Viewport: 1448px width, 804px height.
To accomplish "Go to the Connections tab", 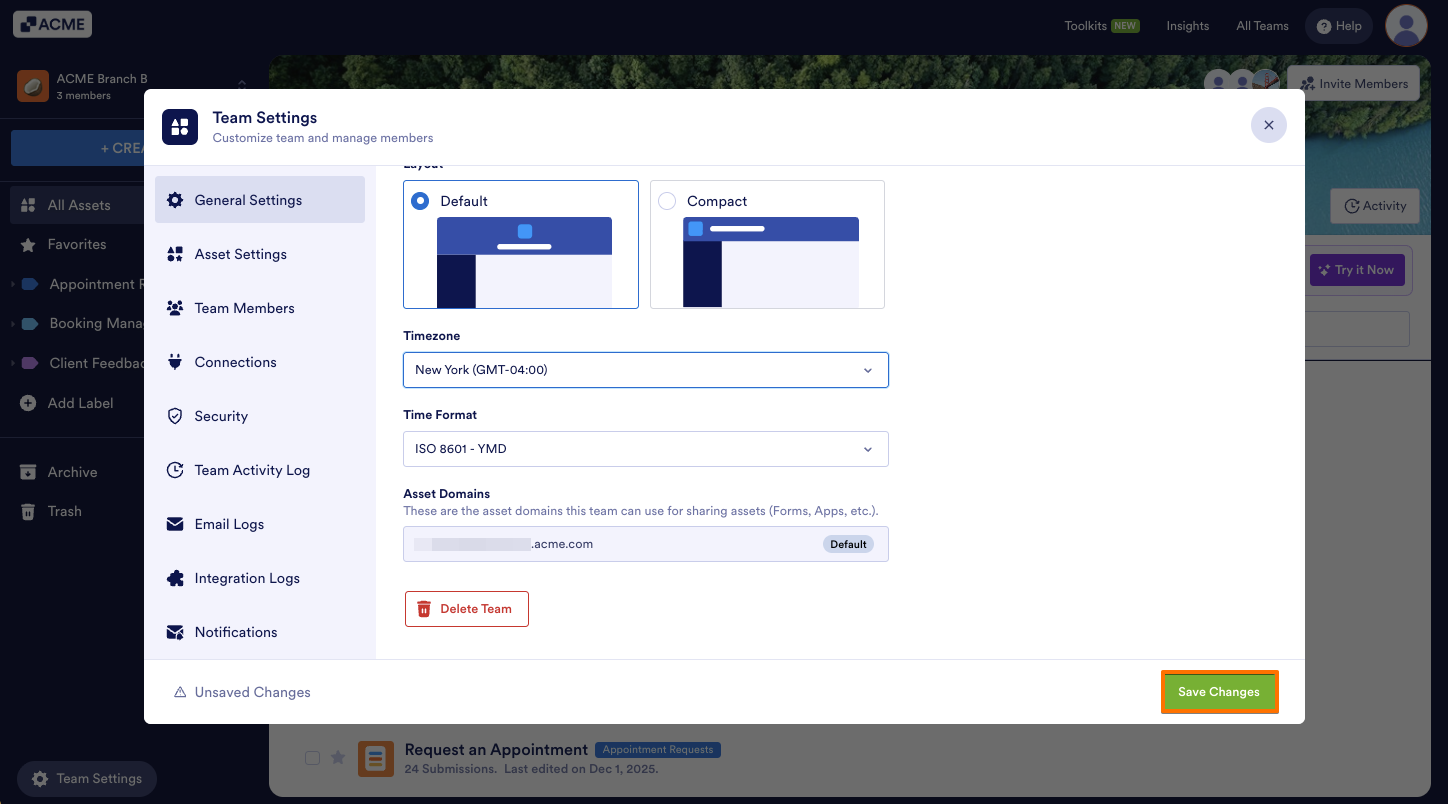I will pyautogui.click(x=260, y=362).
